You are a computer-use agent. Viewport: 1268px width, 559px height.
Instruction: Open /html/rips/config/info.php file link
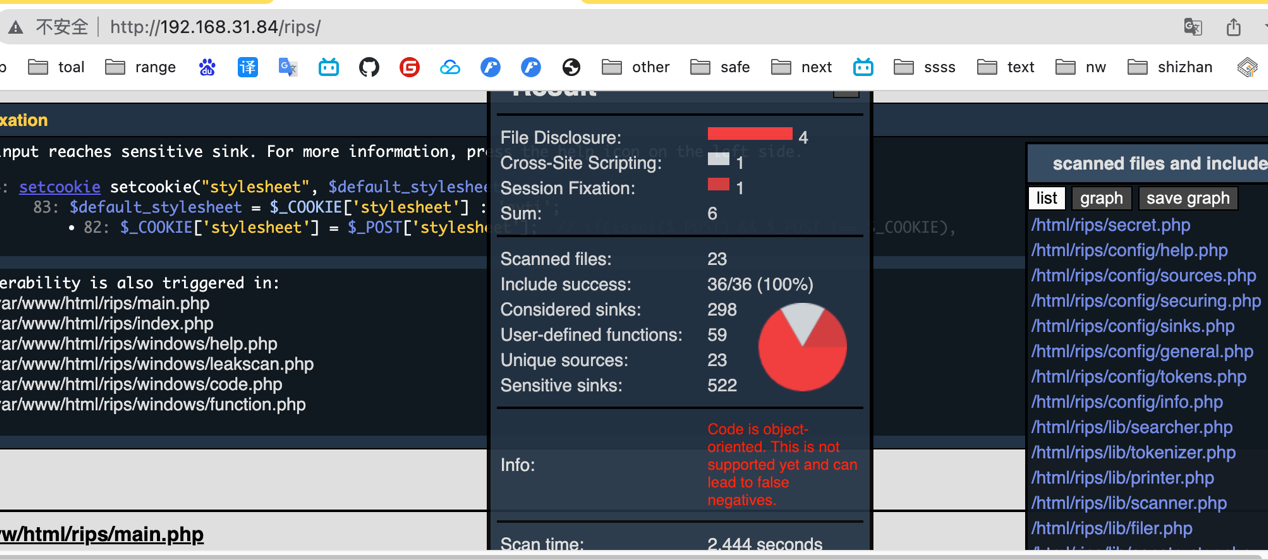[x=1127, y=402]
